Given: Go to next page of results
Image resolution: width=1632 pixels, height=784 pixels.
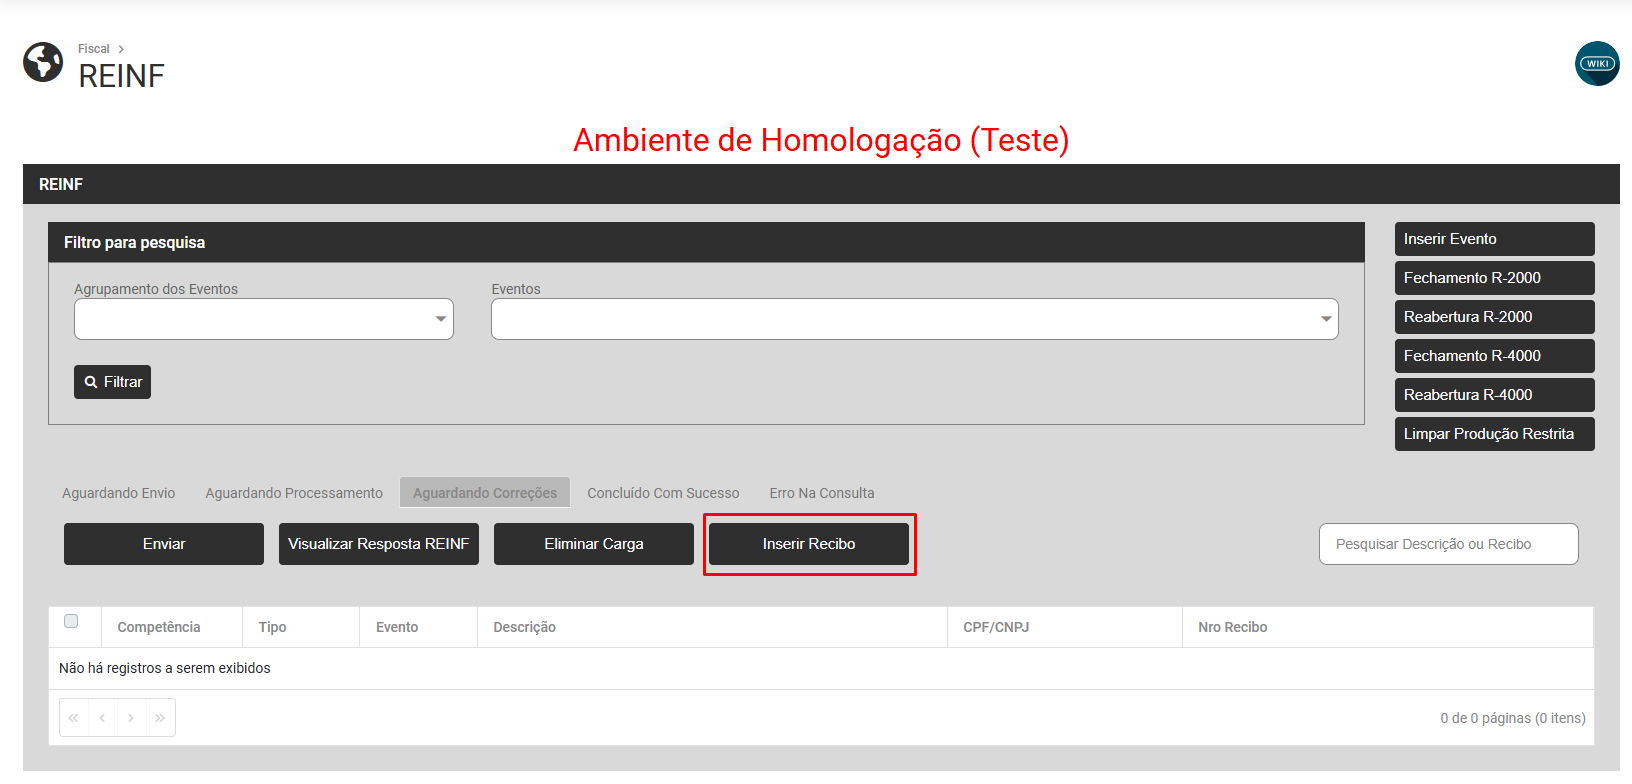Looking at the screenshot, I should (132, 718).
